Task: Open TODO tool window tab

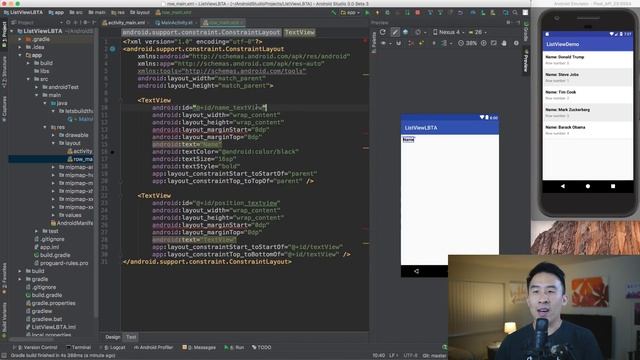Action: (x=262, y=347)
